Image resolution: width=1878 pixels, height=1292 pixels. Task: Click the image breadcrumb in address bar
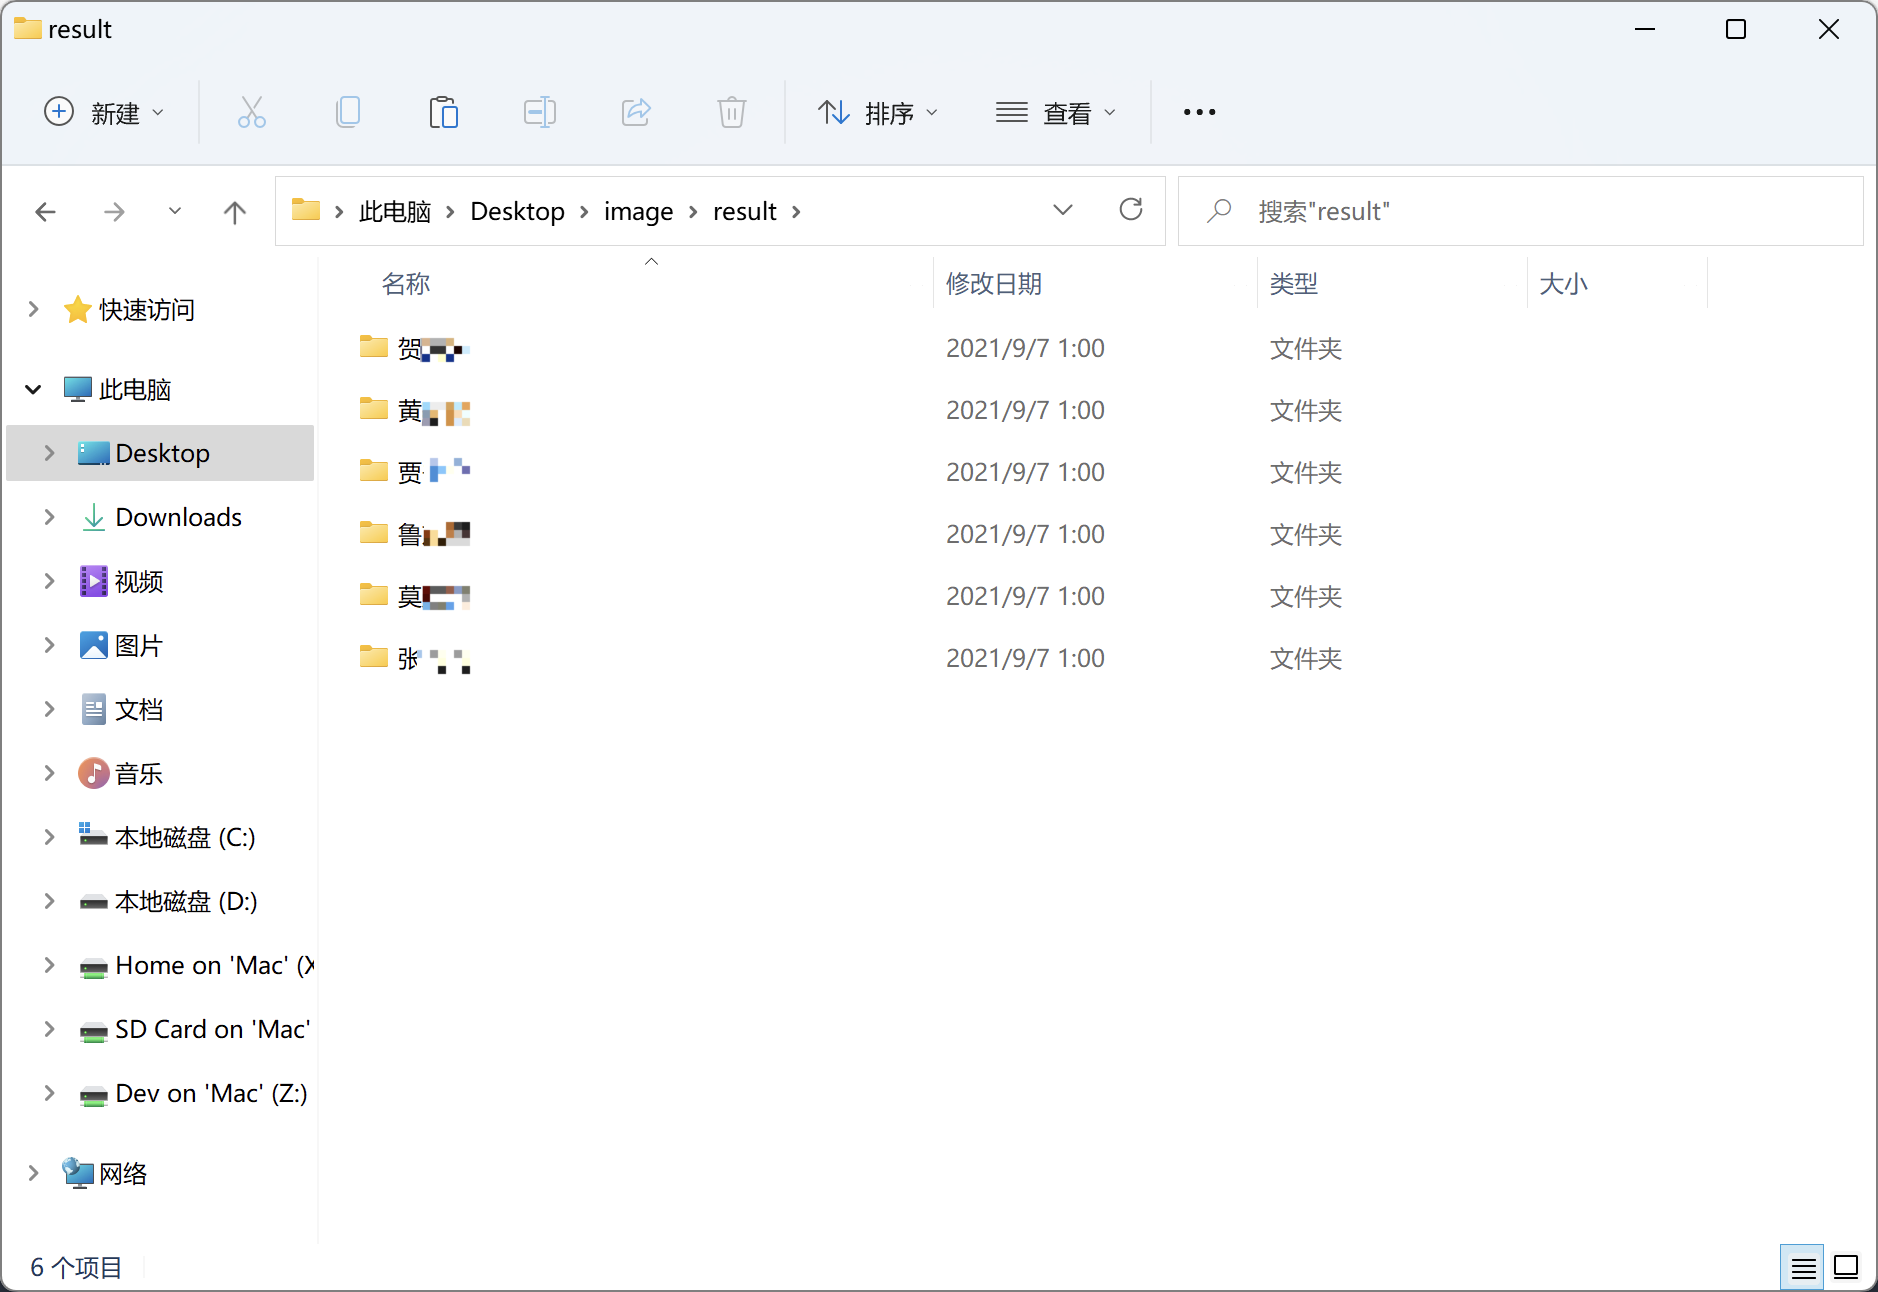click(x=638, y=212)
